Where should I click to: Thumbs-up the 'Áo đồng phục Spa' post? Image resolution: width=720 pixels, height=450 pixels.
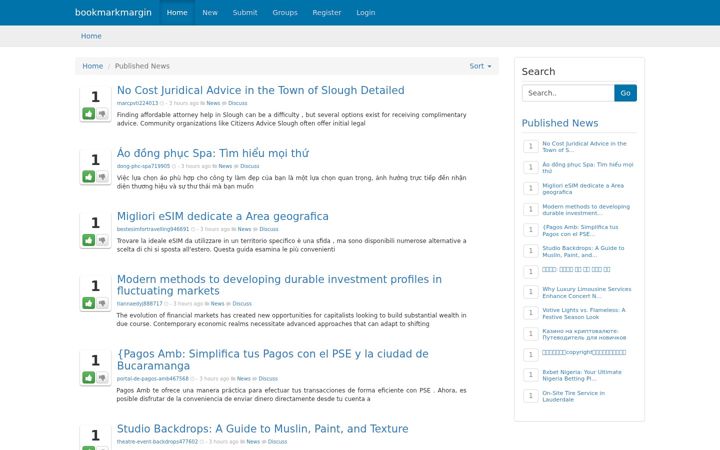tap(89, 176)
